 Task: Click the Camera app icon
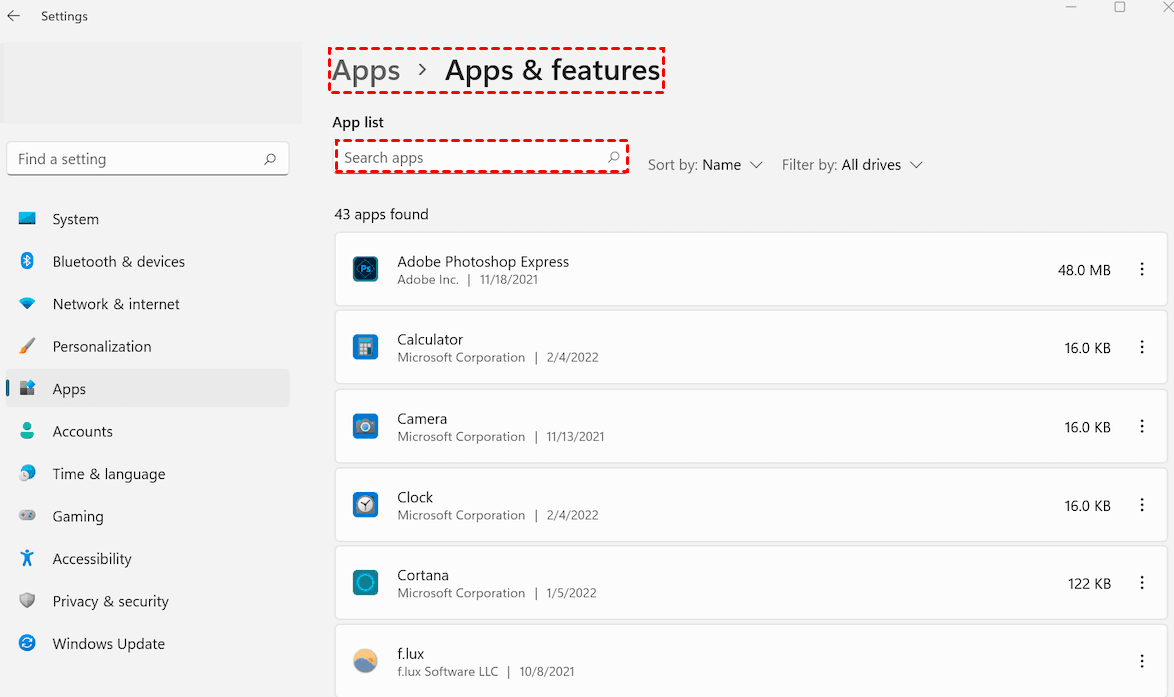[x=365, y=426]
